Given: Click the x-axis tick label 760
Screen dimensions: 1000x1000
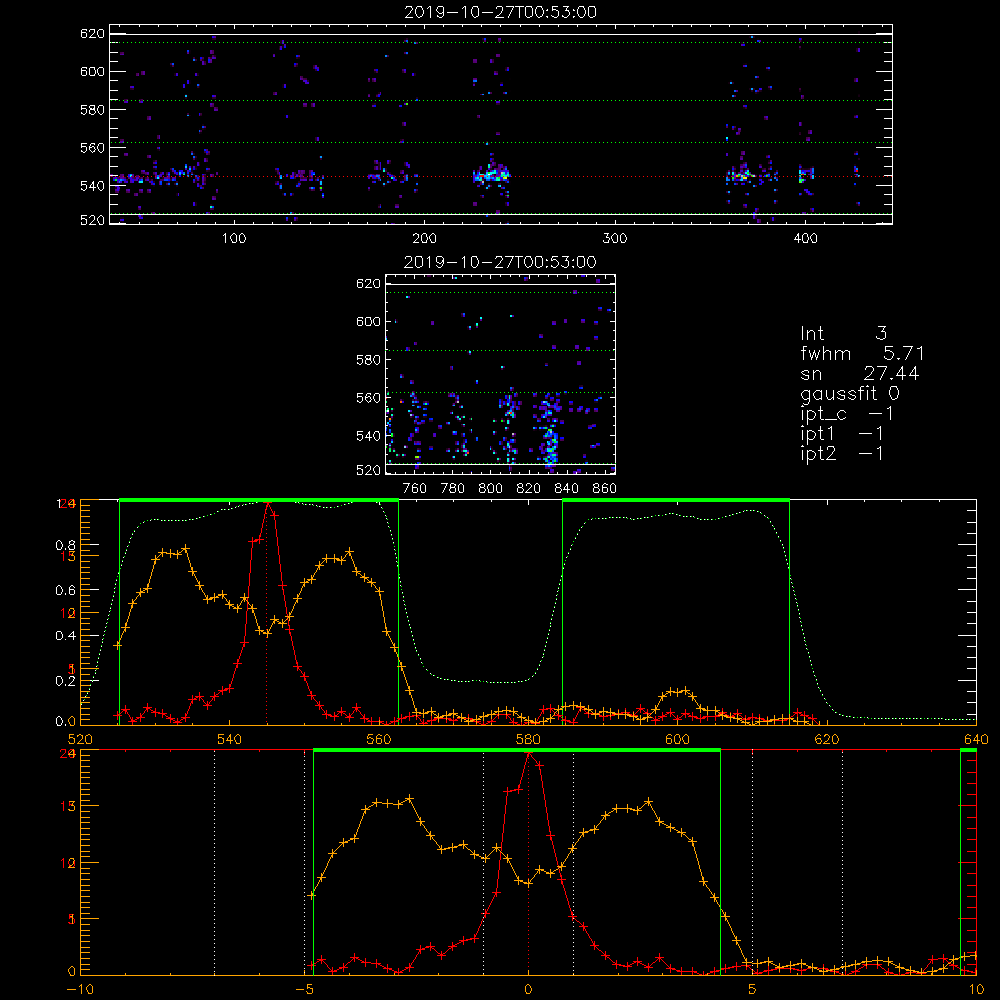Looking at the screenshot, I should pos(415,489).
